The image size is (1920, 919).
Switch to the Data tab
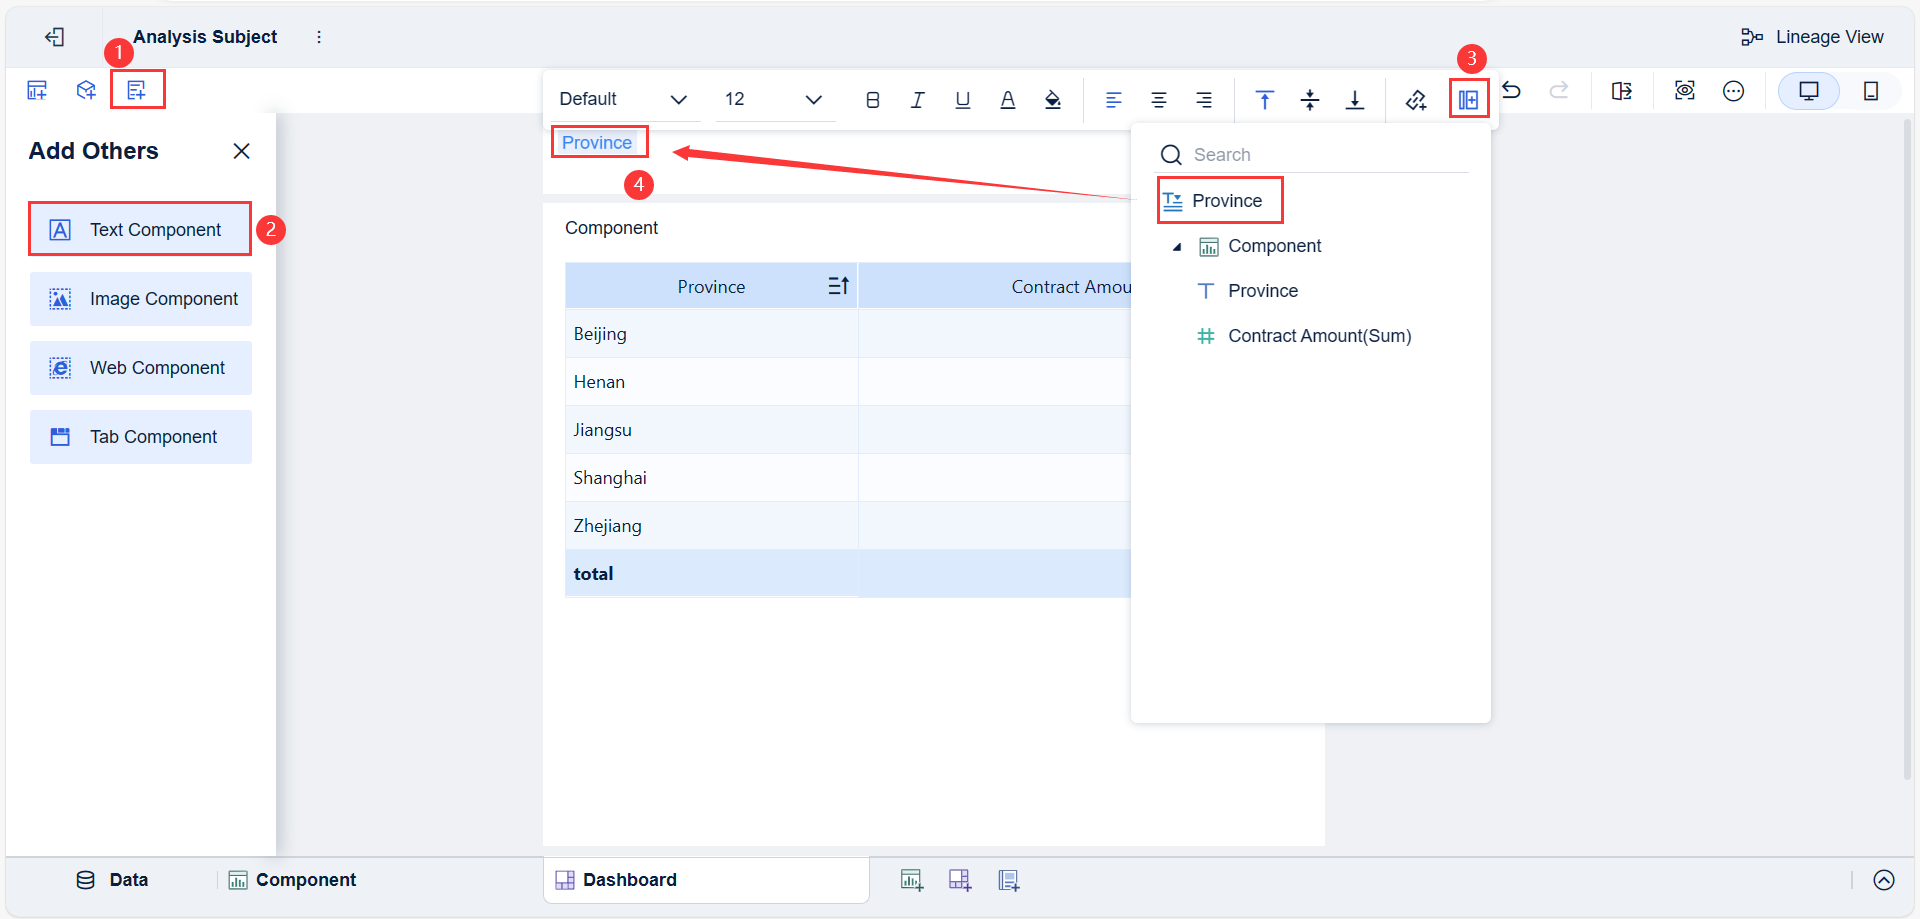(112, 880)
